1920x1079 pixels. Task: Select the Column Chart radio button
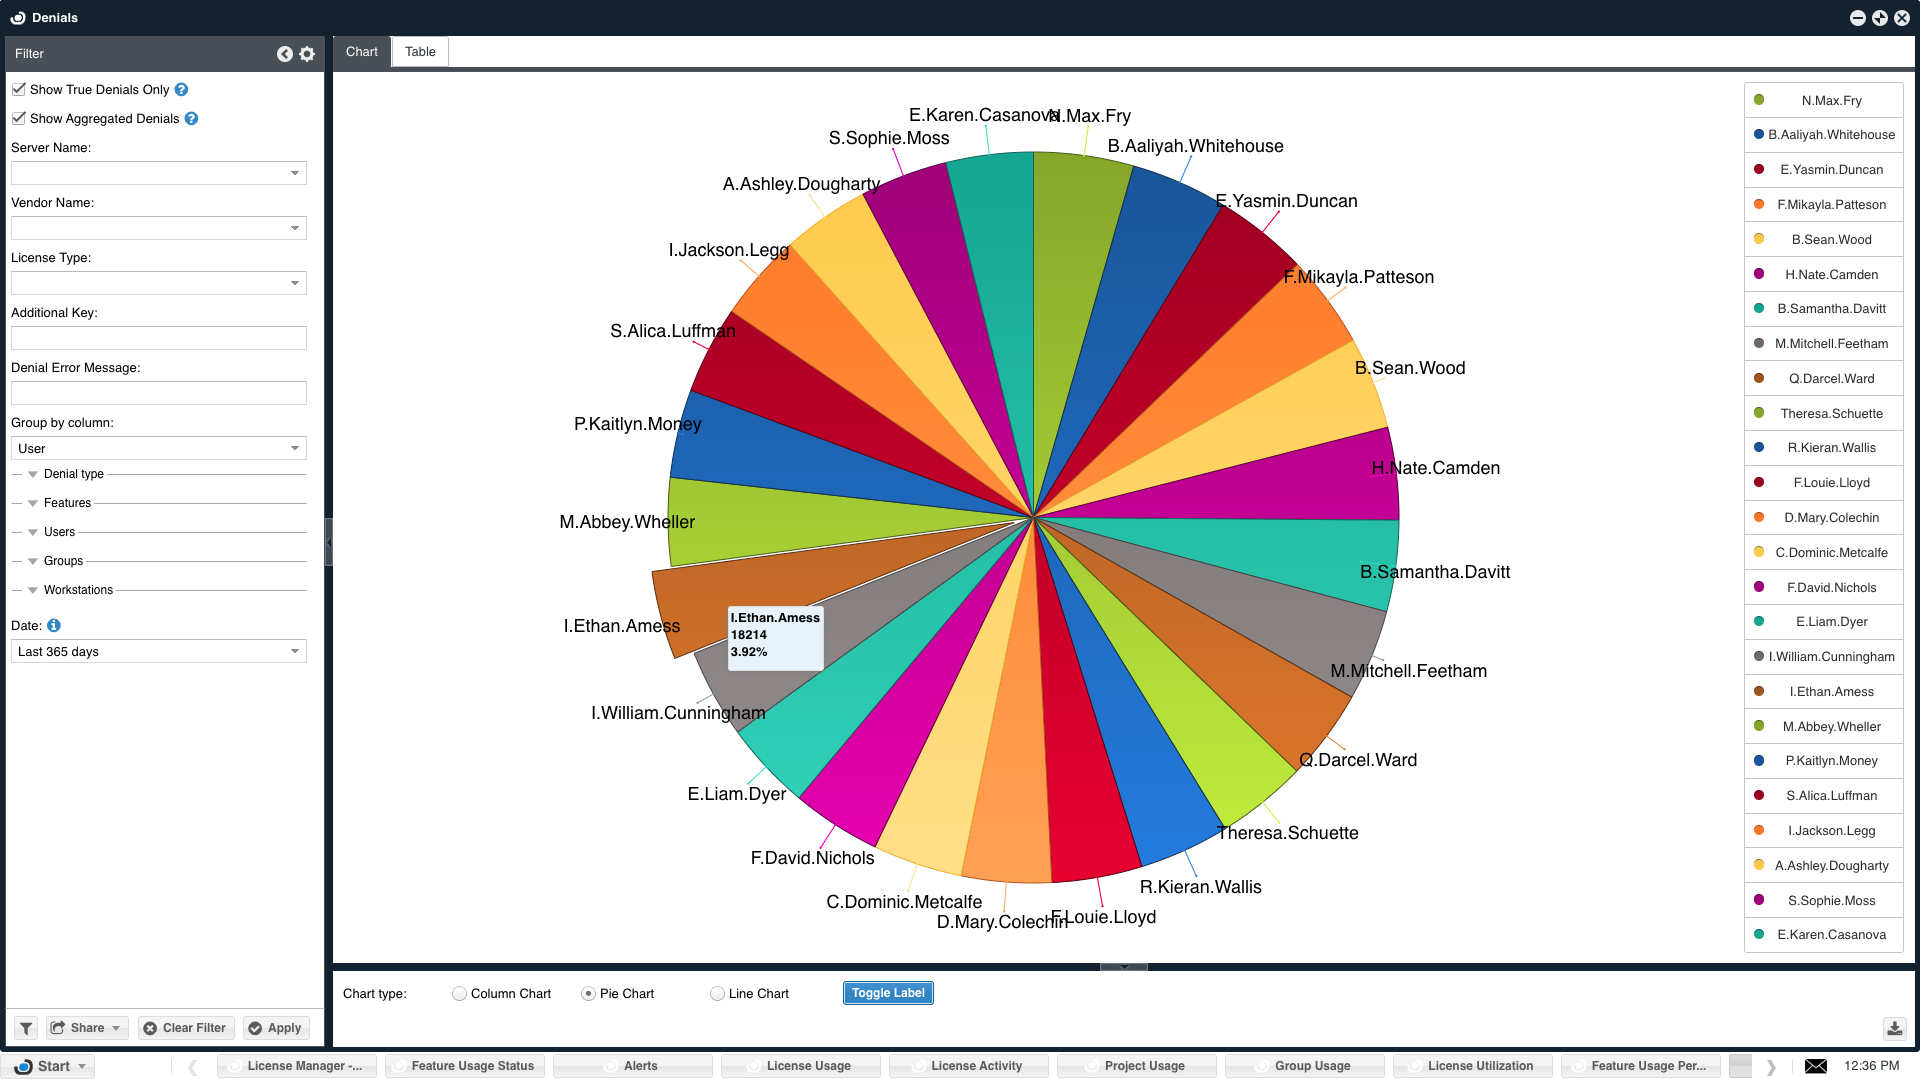pos(459,994)
